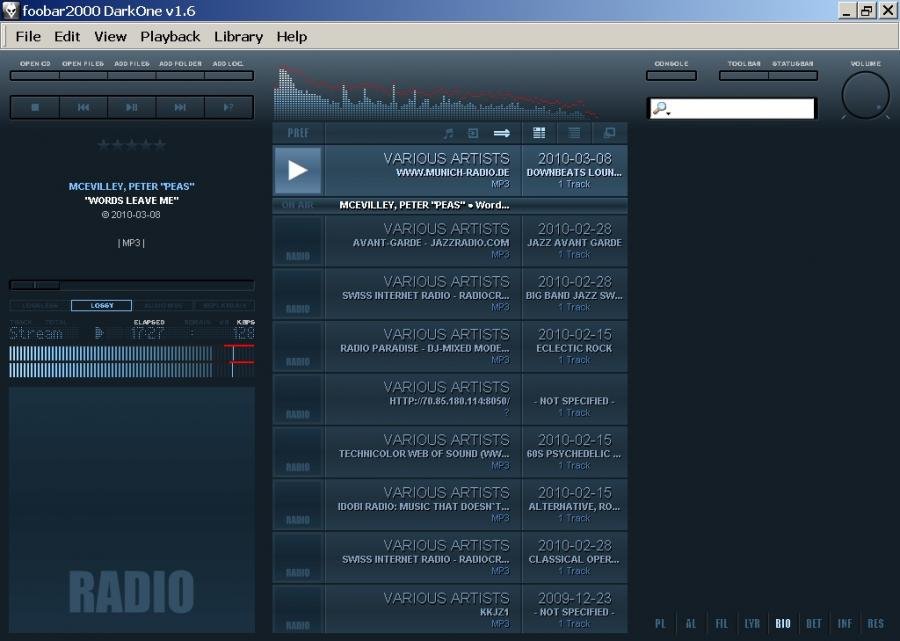Select the Big Band Jazz SW station row
900x641 pixels.
pos(450,294)
